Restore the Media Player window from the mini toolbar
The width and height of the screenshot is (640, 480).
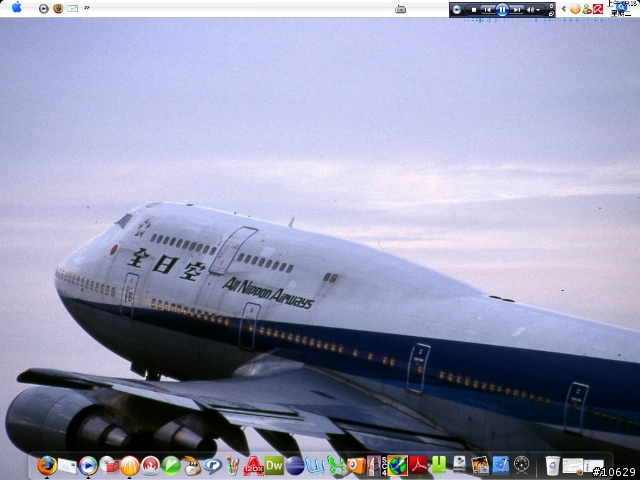[x=551, y=13]
